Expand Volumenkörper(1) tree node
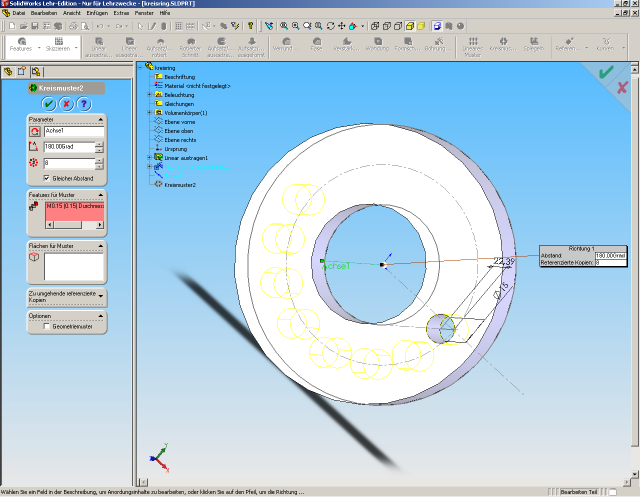The height and width of the screenshot is (497, 640). click(149, 113)
